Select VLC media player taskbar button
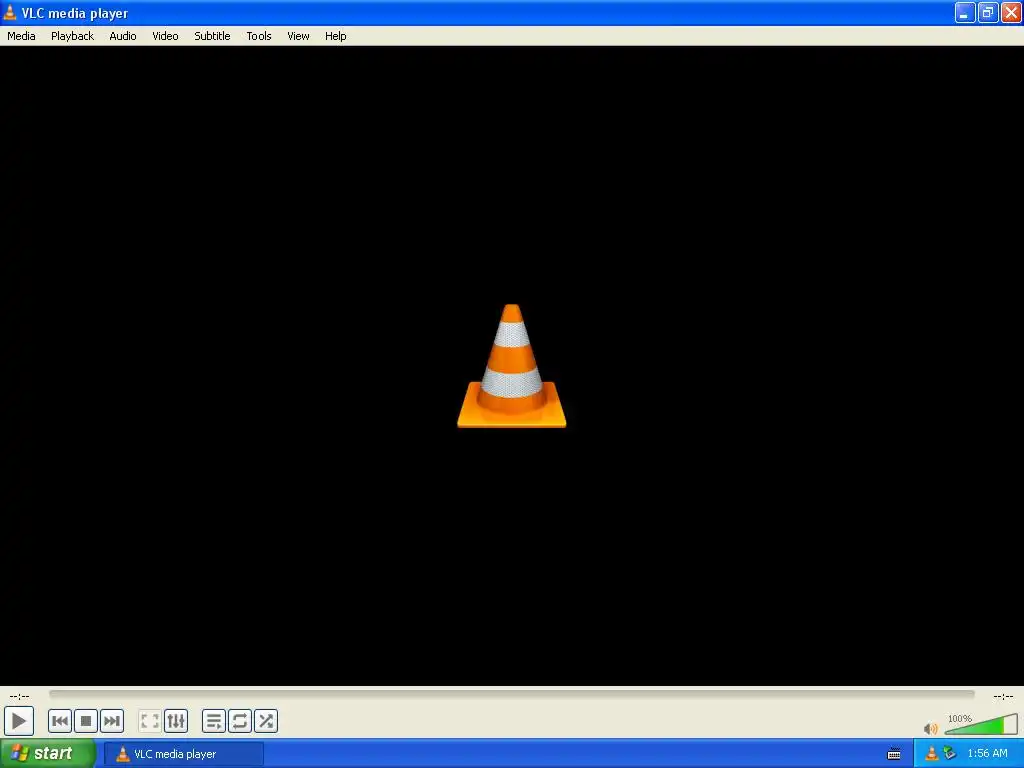Screen dimensions: 1024x768 tap(184, 754)
